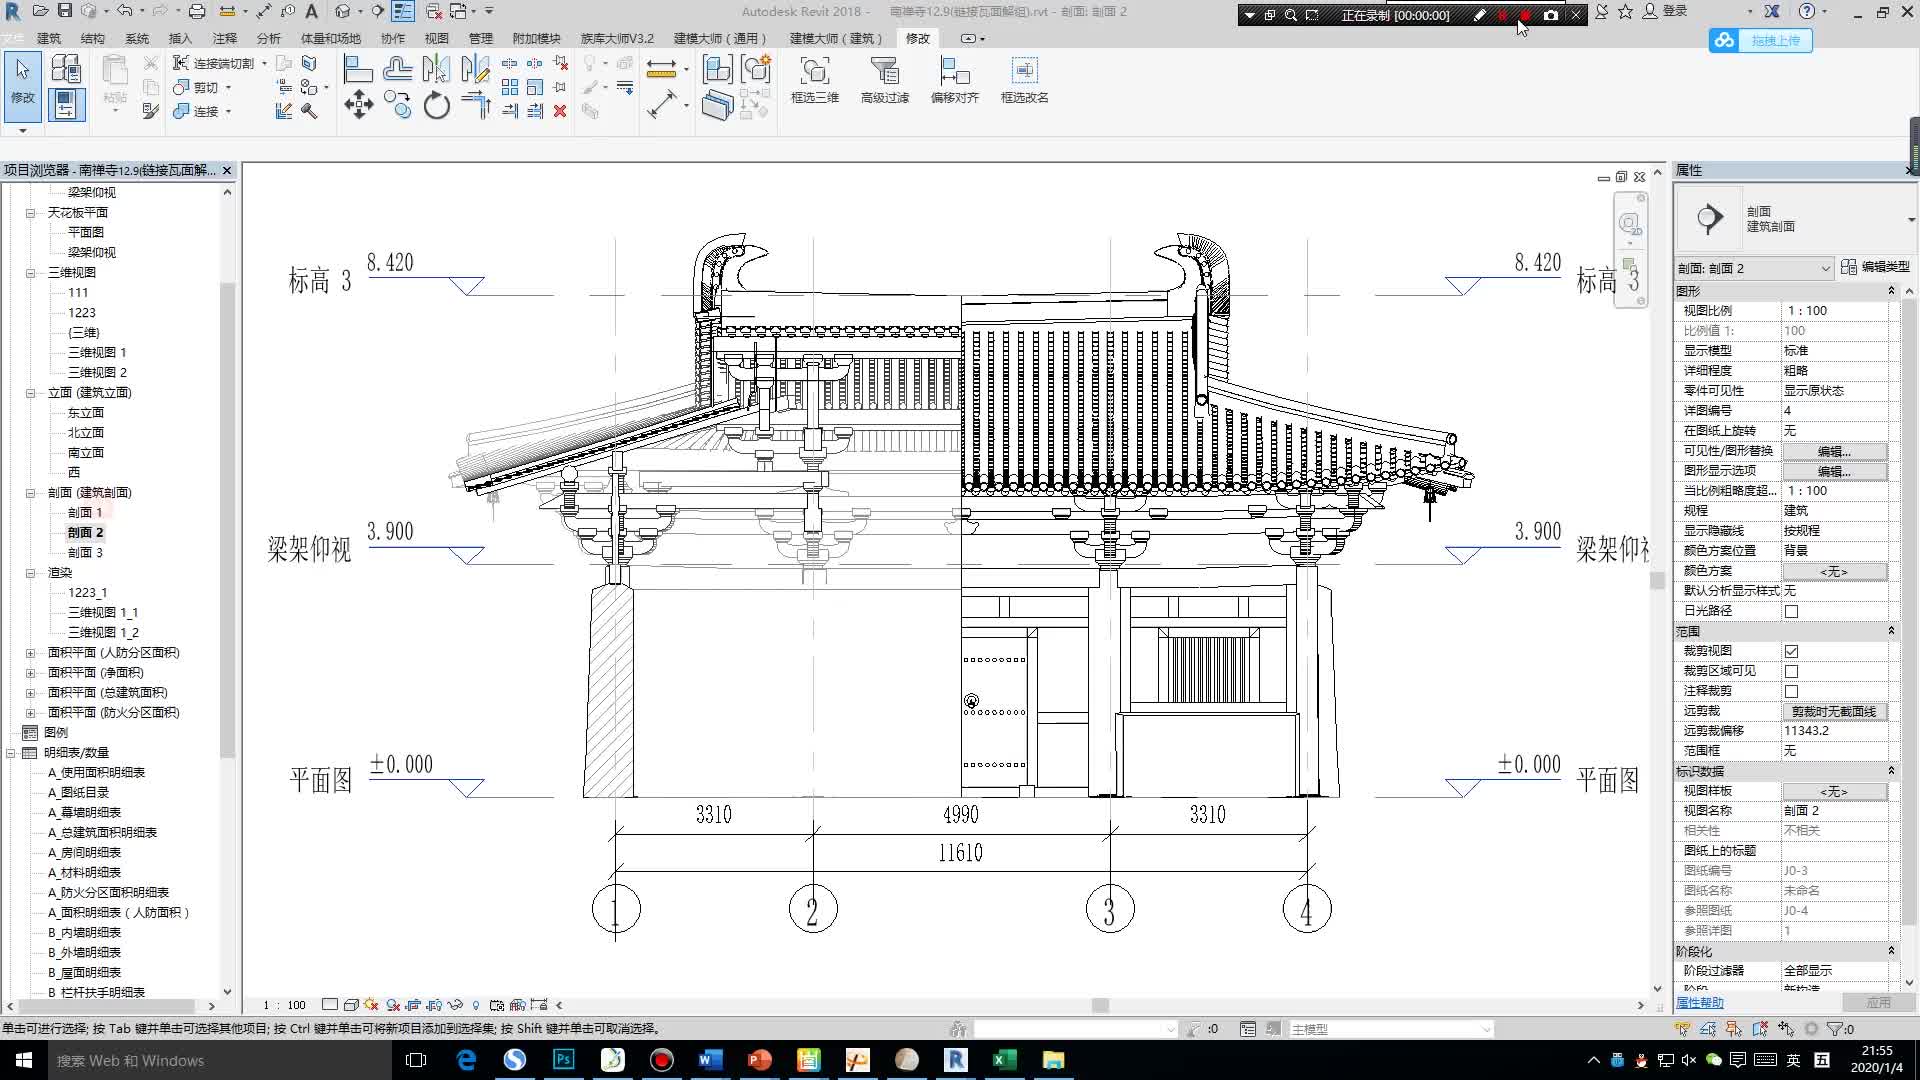Collapse the 剖面 (建筑剖面) tree node

(30, 493)
